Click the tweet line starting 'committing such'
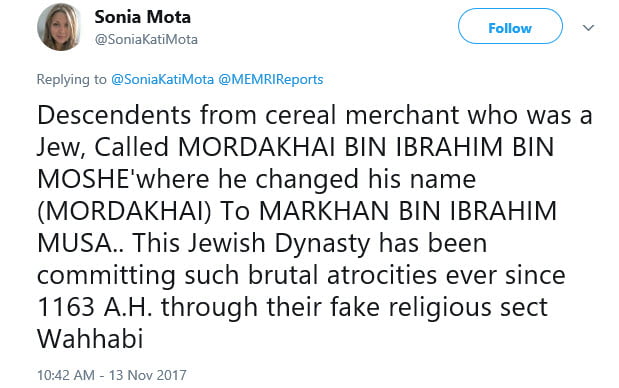Screen dimensions: 619x388 click(x=301, y=275)
